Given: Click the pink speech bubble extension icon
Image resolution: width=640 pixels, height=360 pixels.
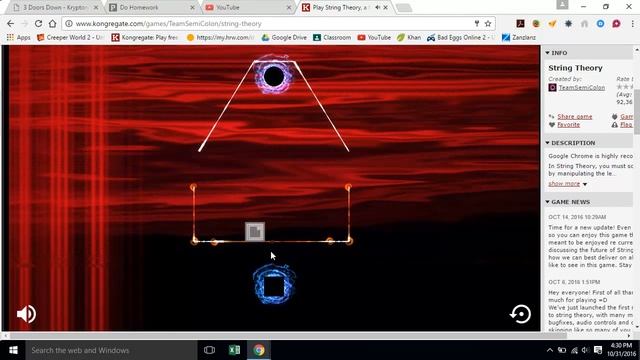Looking at the screenshot, I should [616, 24].
